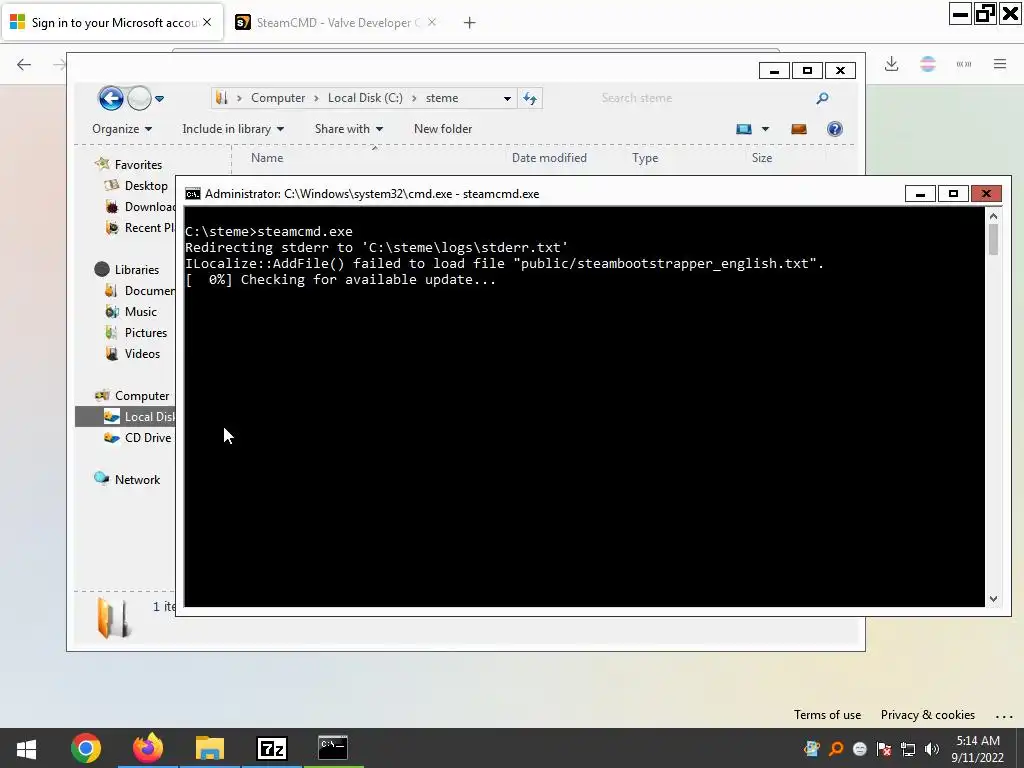Select CD Drive in the navigation pane
Viewport: 1024px width, 768px height.
[x=148, y=438]
